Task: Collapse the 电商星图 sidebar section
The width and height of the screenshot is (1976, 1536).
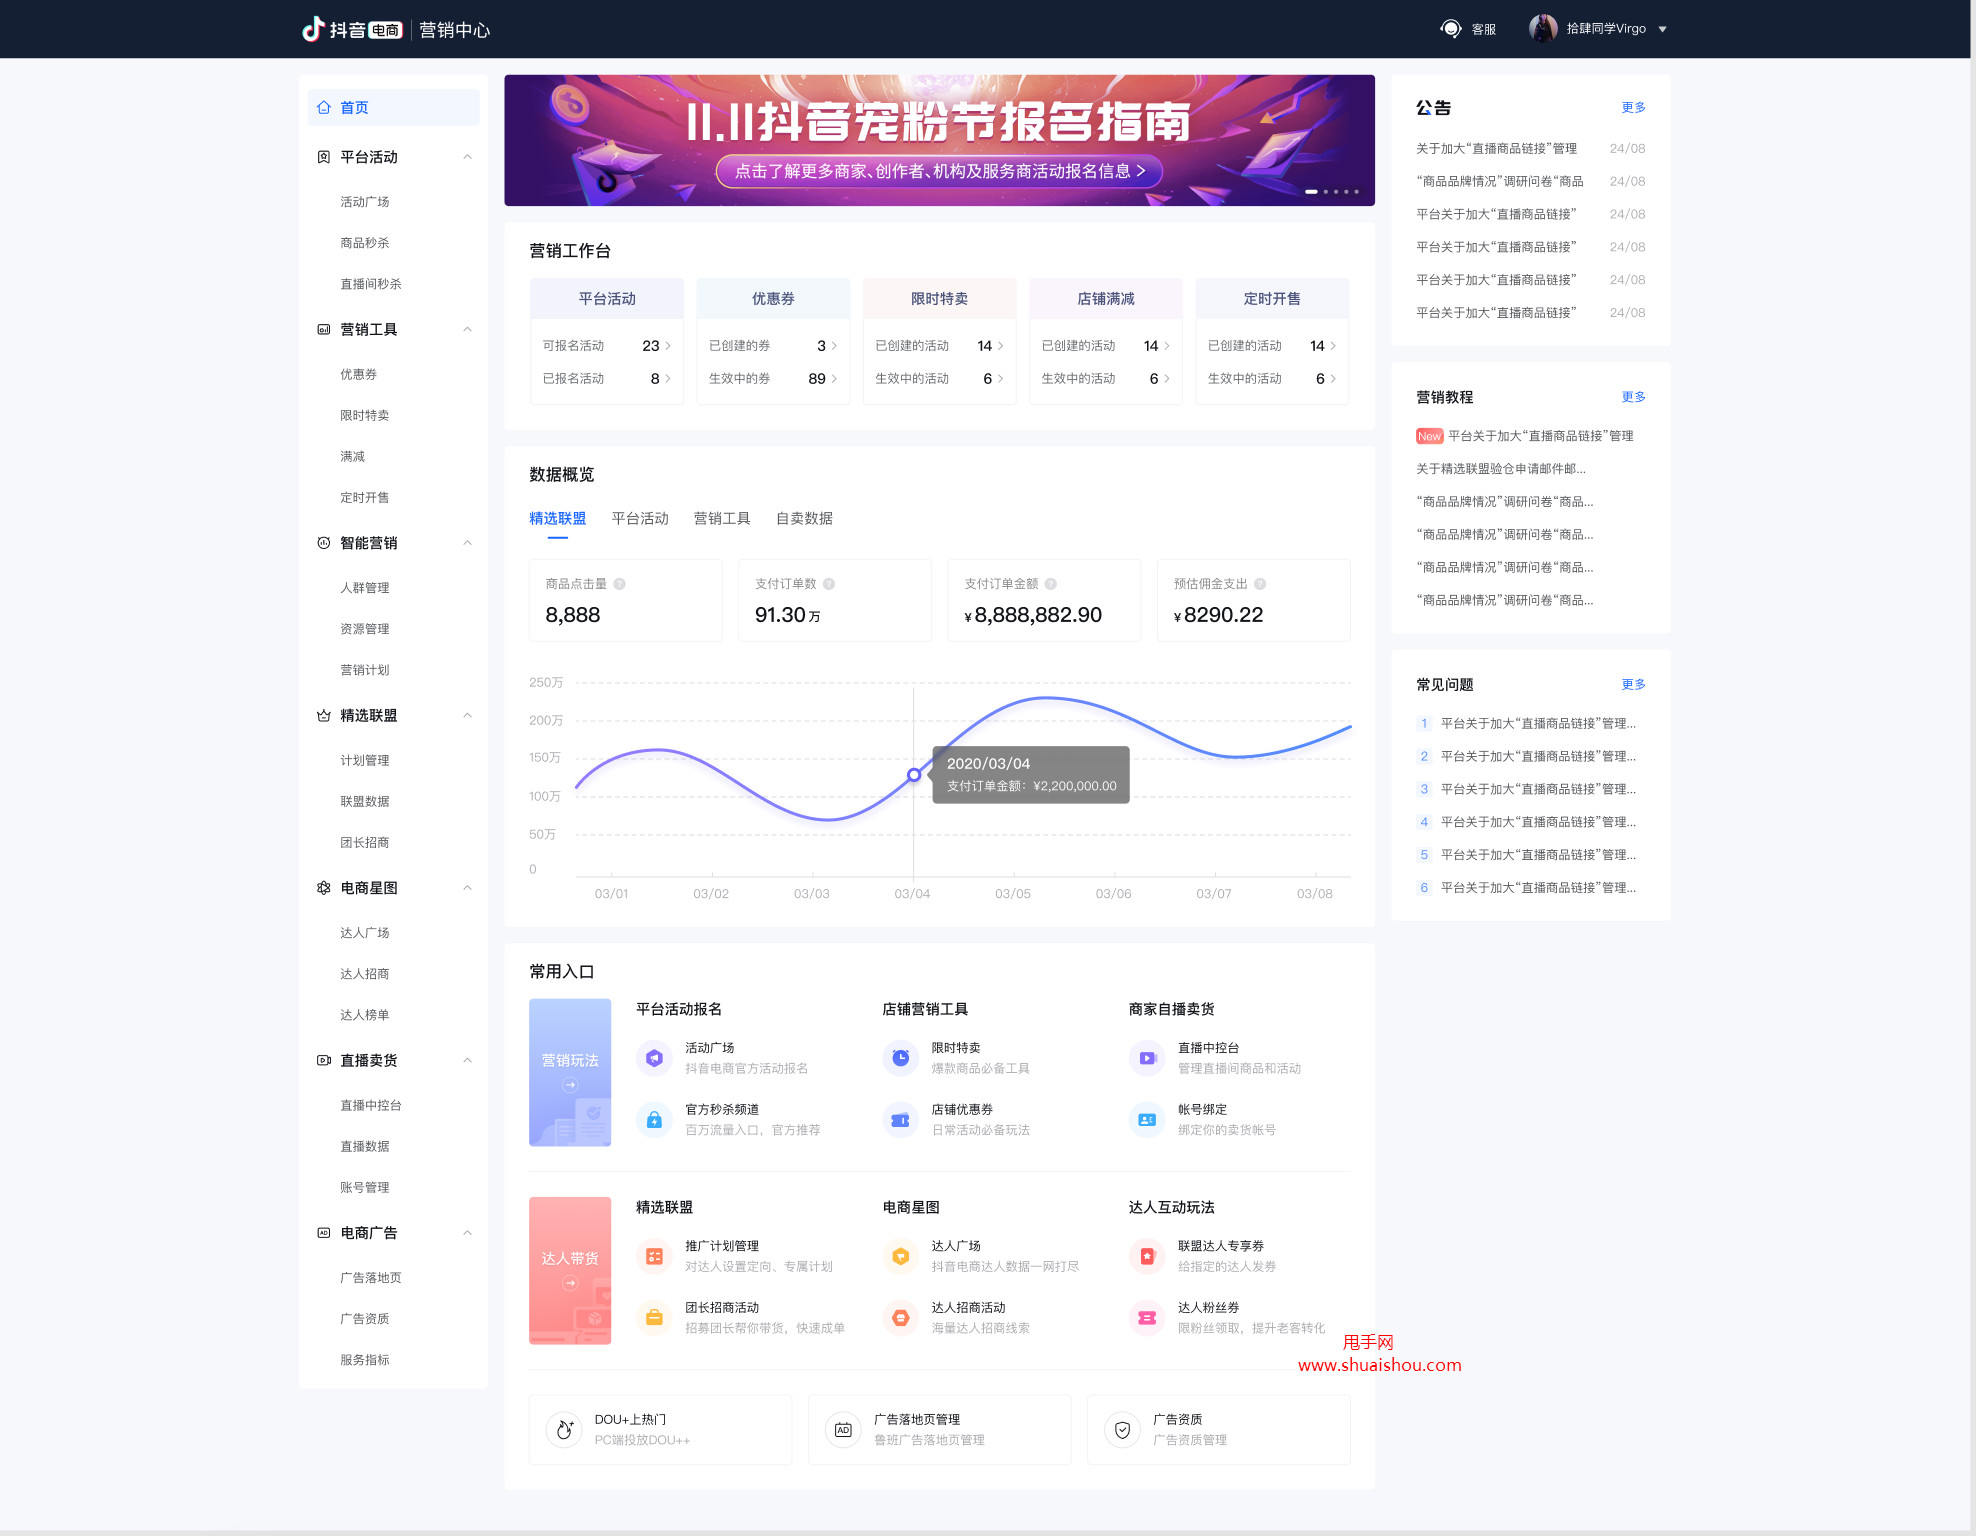Action: pos(466,888)
